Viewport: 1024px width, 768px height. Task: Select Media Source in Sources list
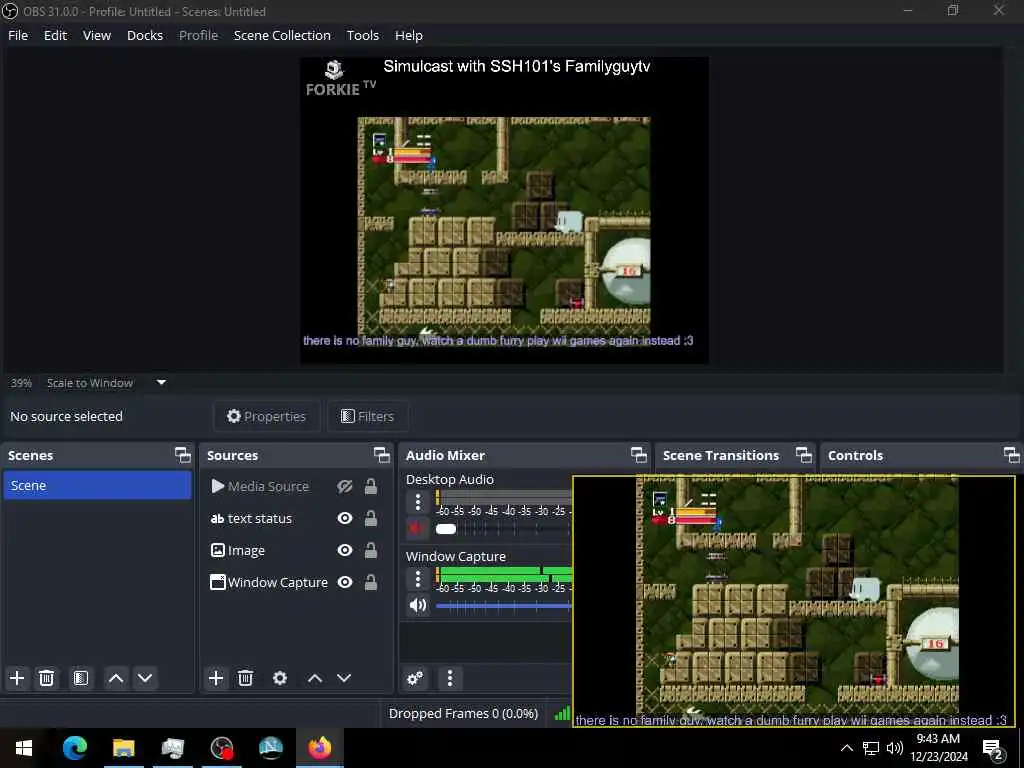(268, 486)
